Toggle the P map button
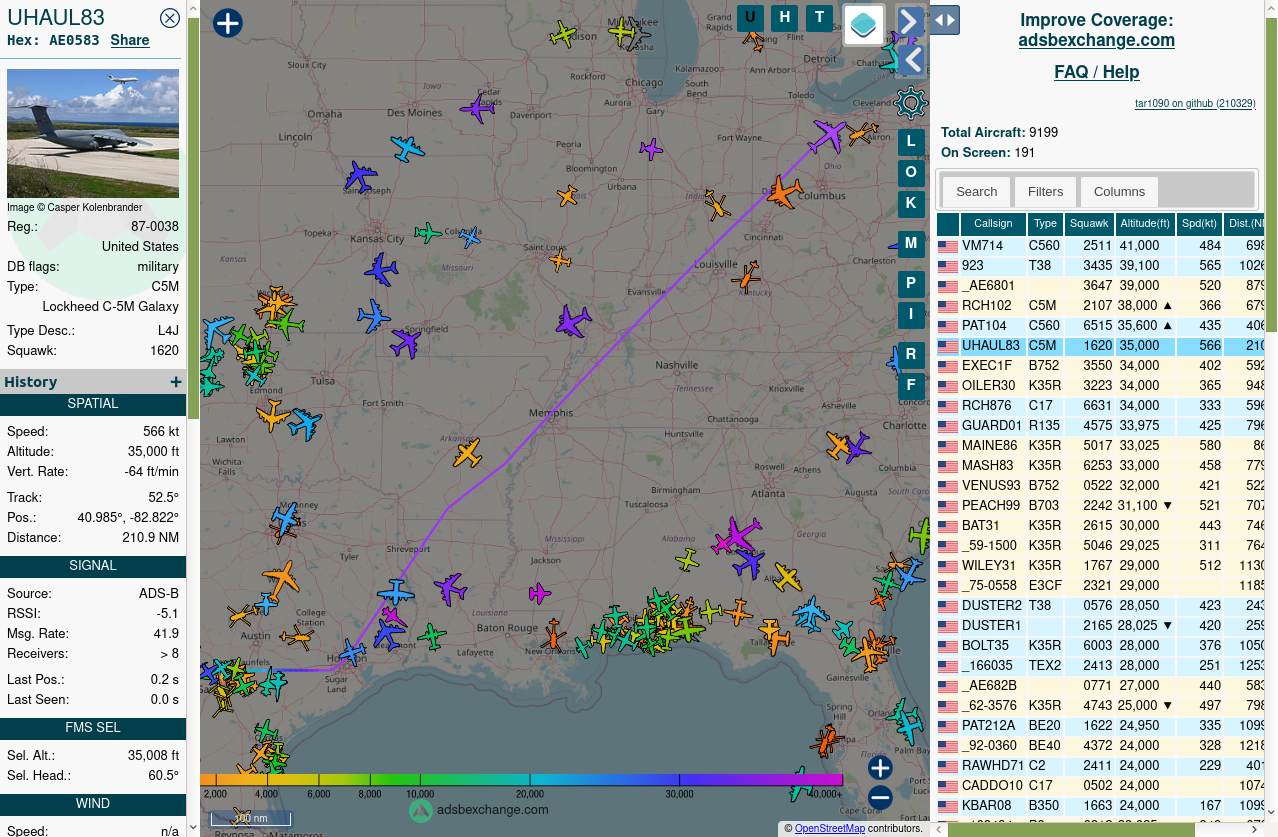 [911, 284]
